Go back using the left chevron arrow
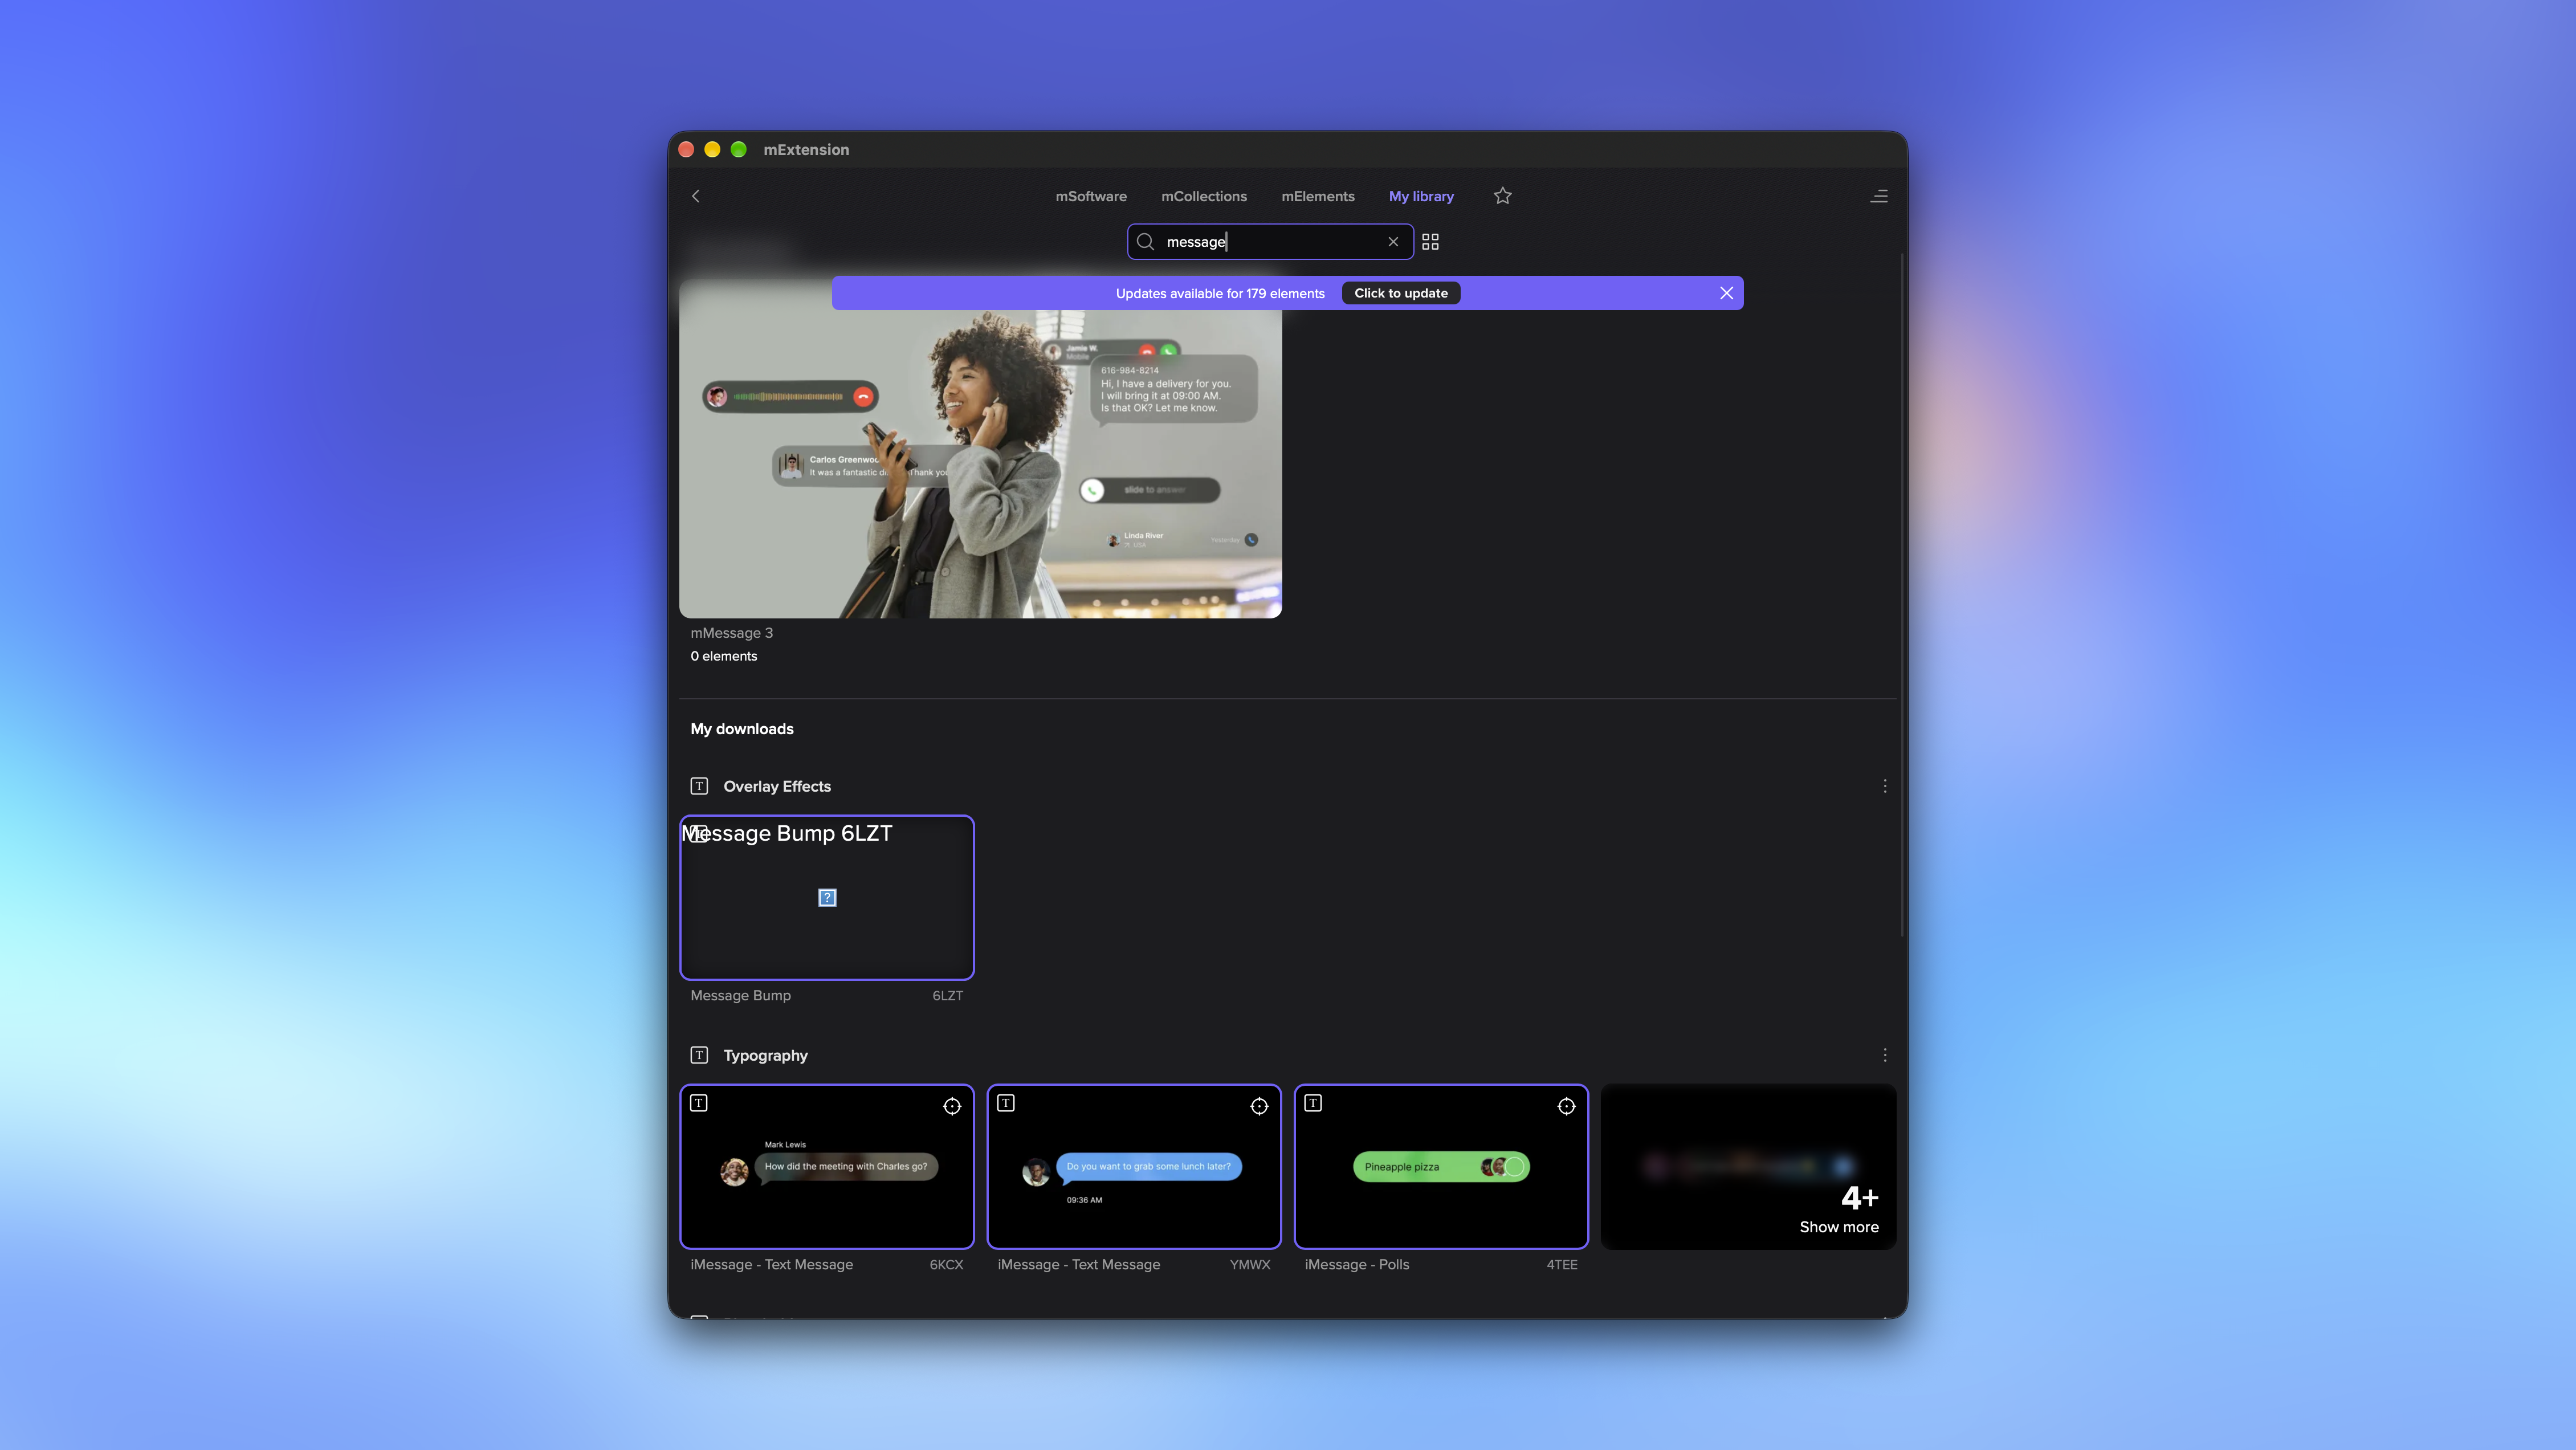 click(696, 196)
